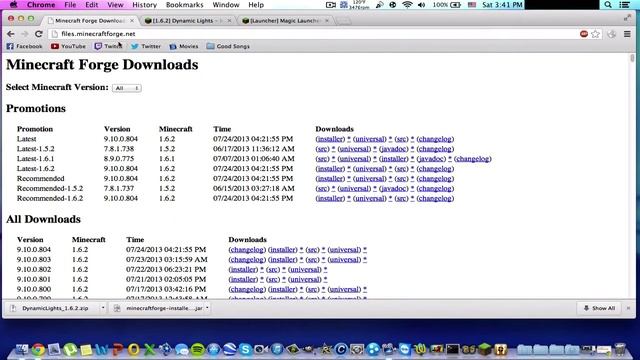Open Minecraft grass block icon in Dock
Screen dimensions: 640x360
click(484, 349)
